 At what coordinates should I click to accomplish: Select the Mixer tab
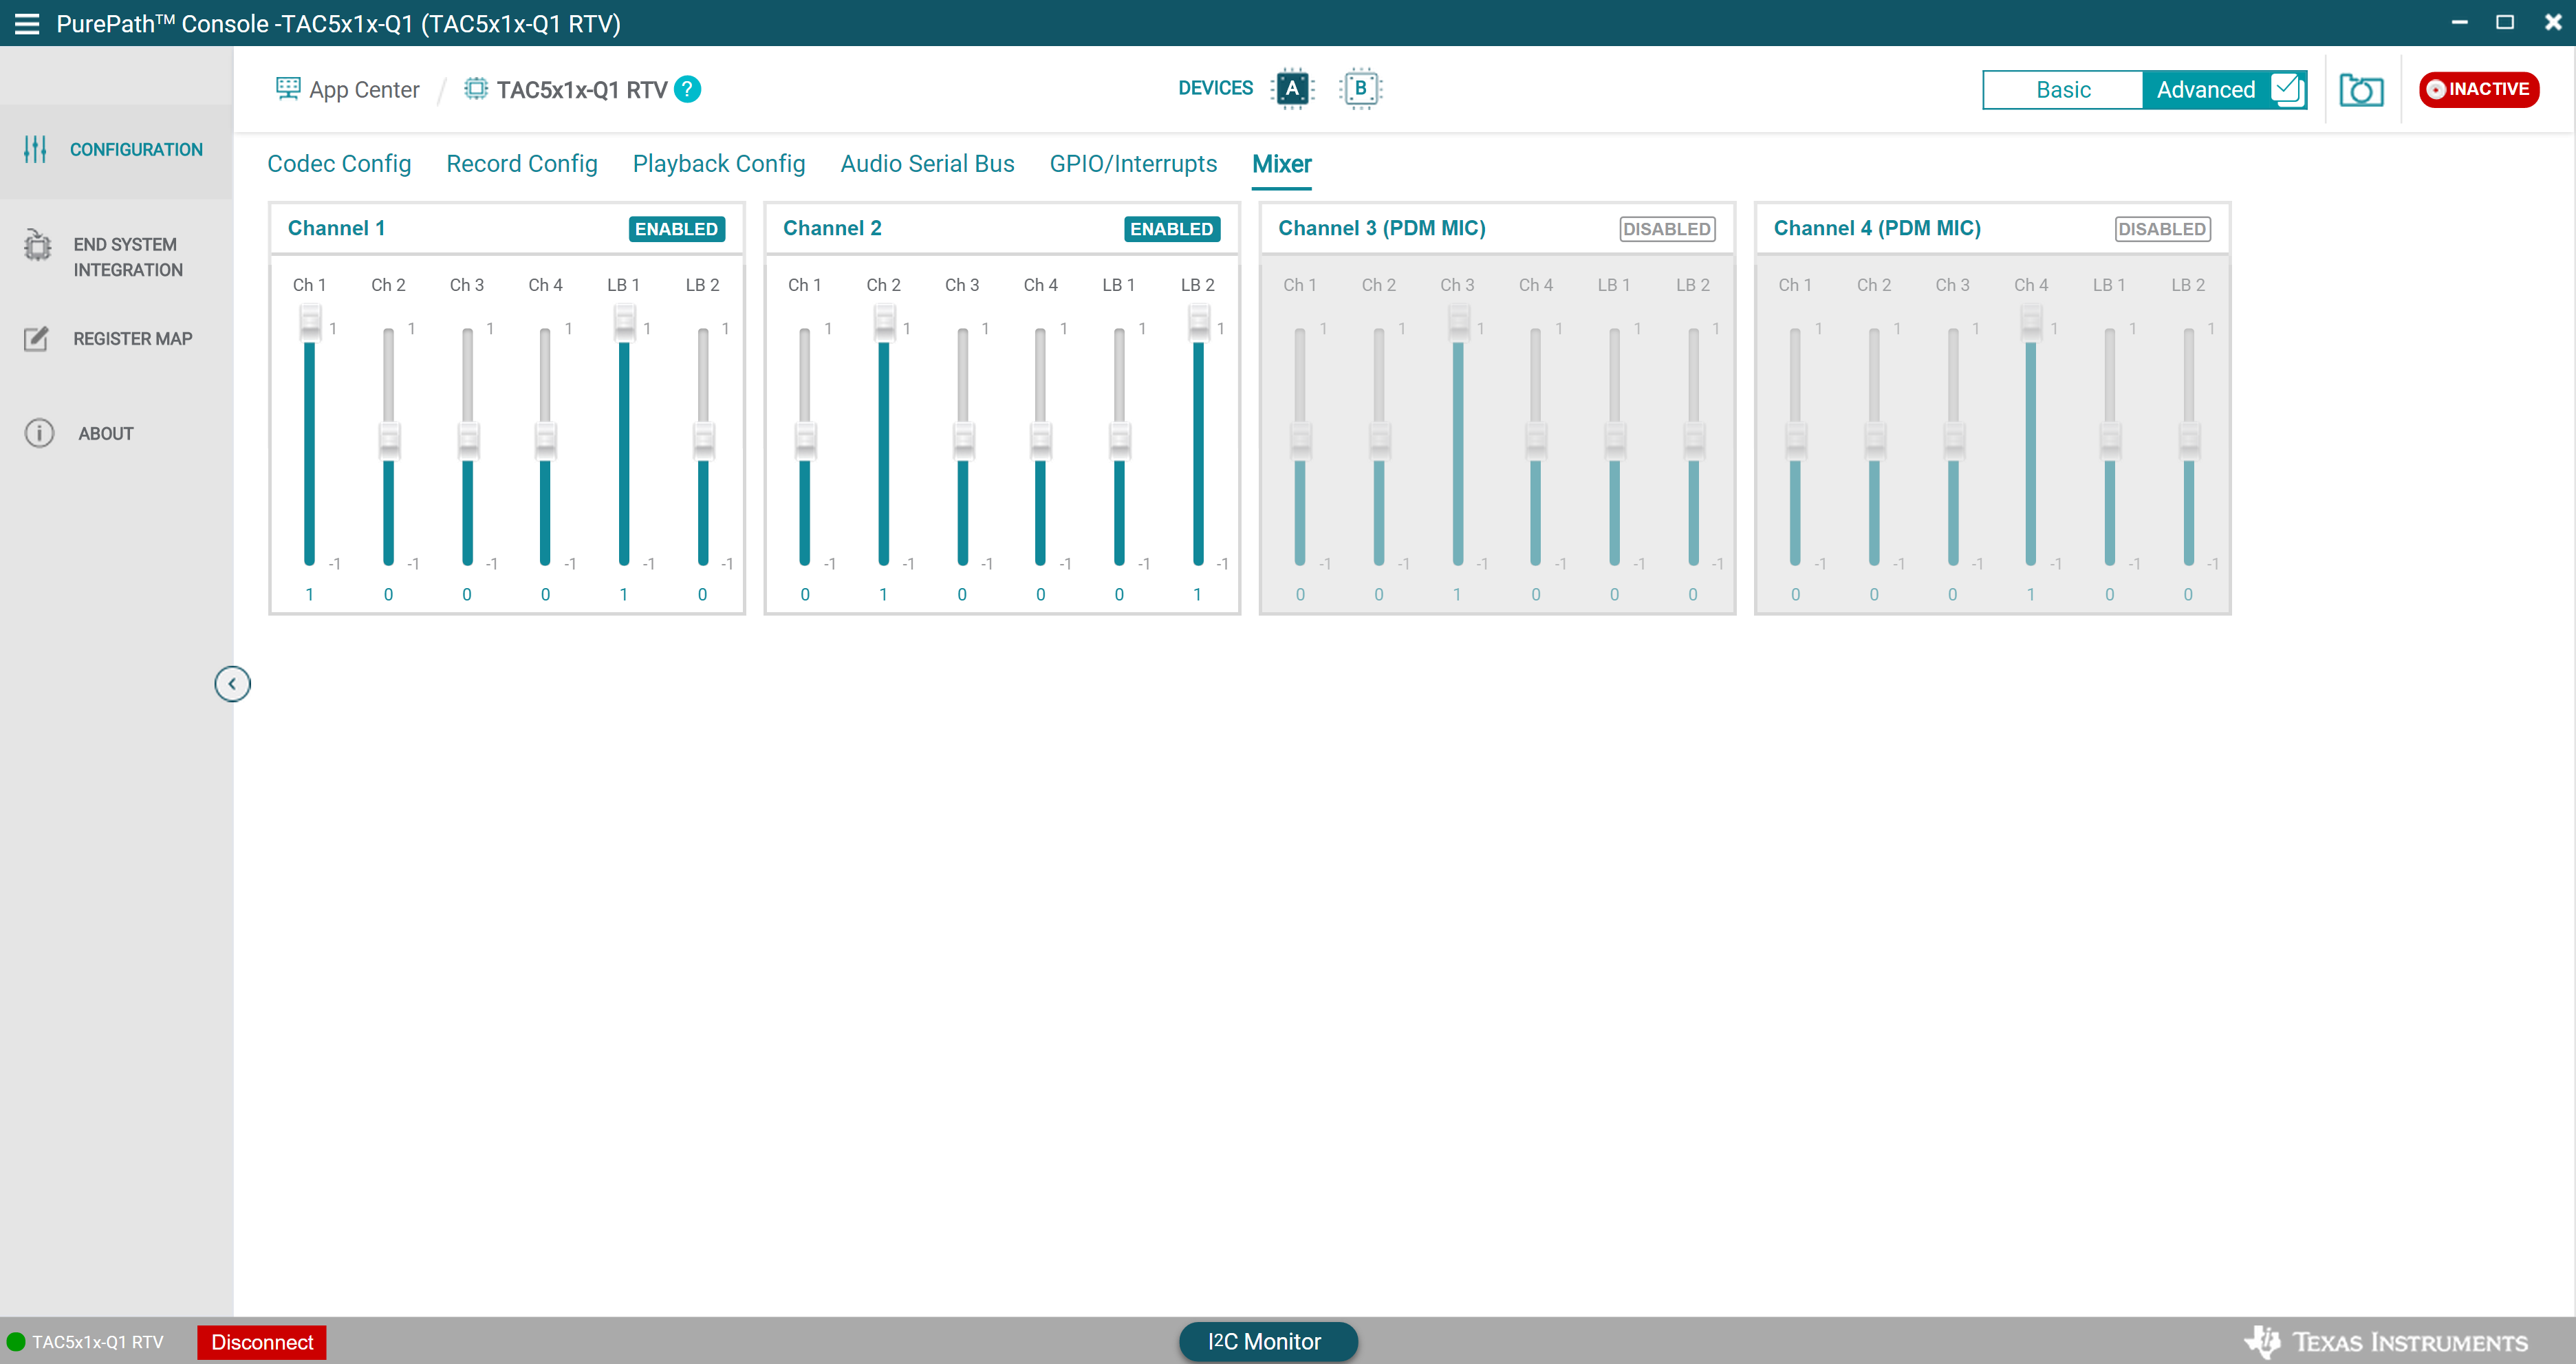click(1281, 164)
